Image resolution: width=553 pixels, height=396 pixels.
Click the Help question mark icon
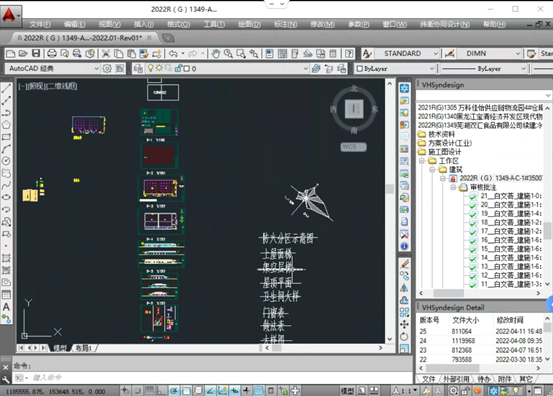click(x=349, y=54)
